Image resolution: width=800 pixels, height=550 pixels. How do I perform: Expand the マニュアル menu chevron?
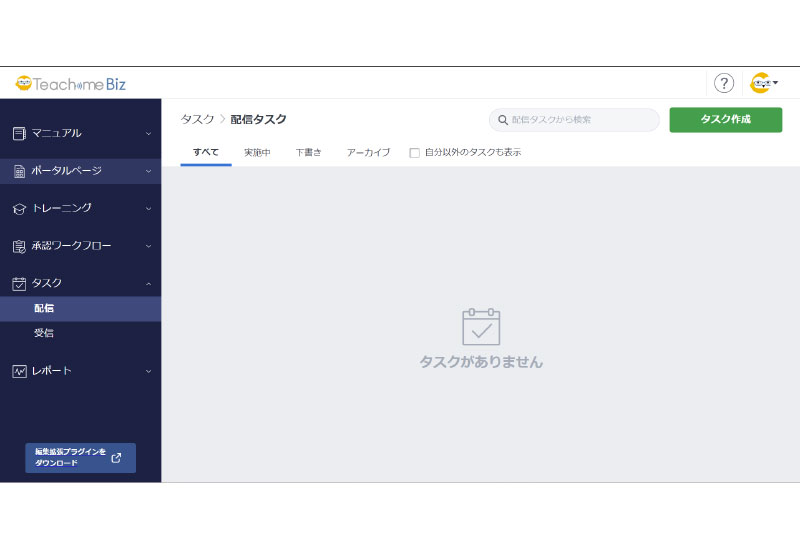click(x=148, y=133)
